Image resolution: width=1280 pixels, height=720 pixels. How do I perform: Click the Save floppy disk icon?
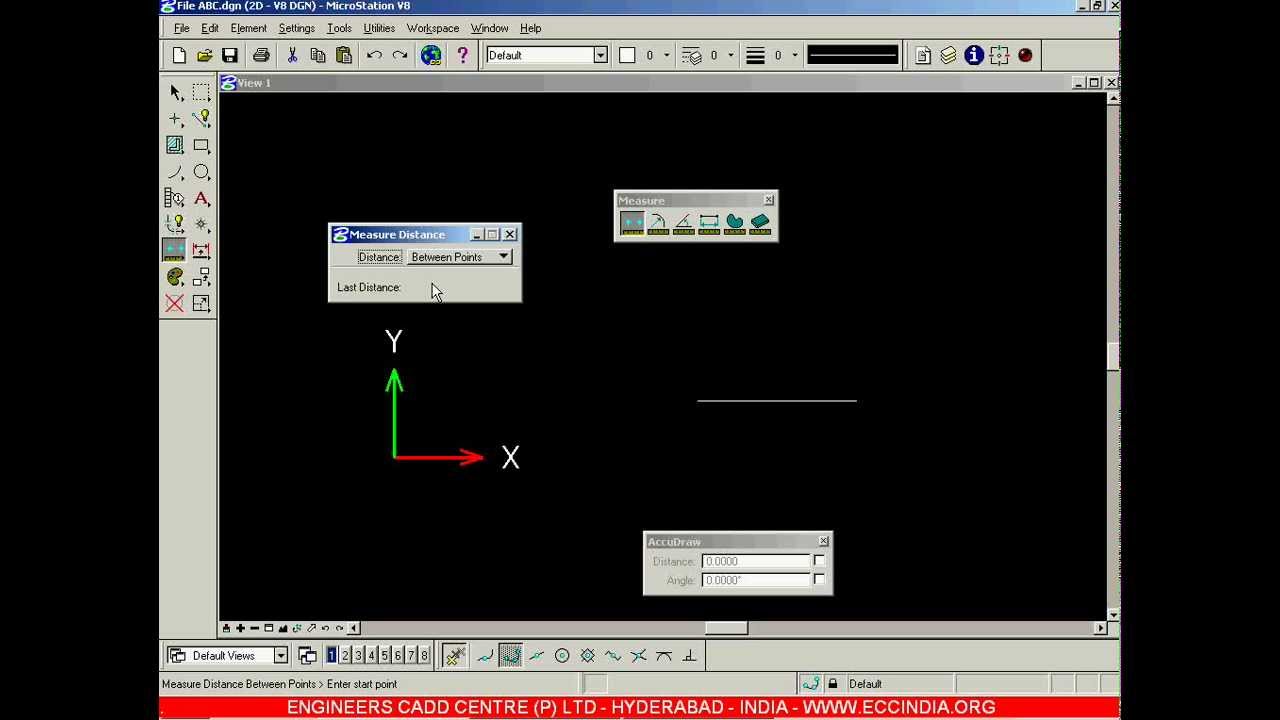point(230,55)
